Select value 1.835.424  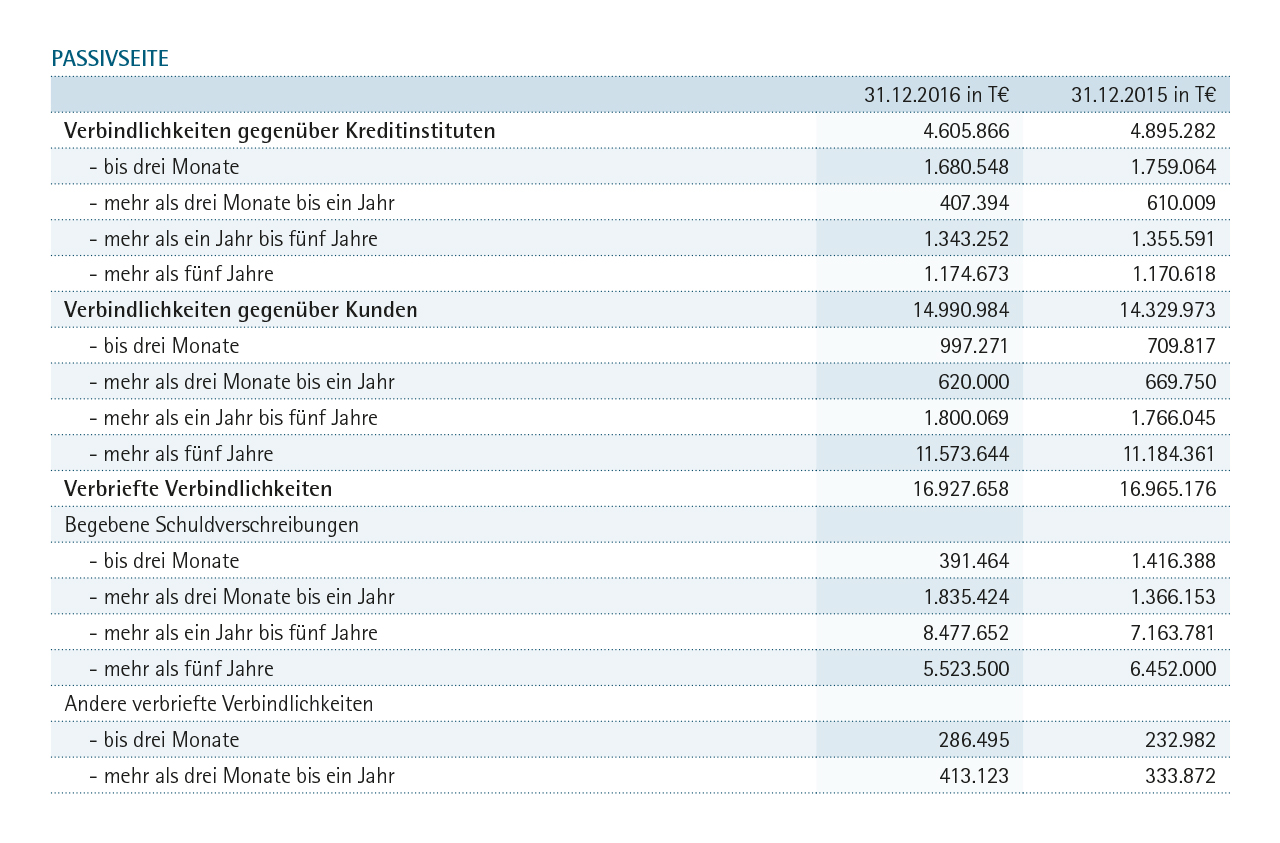pyautogui.click(x=968, y=597)
